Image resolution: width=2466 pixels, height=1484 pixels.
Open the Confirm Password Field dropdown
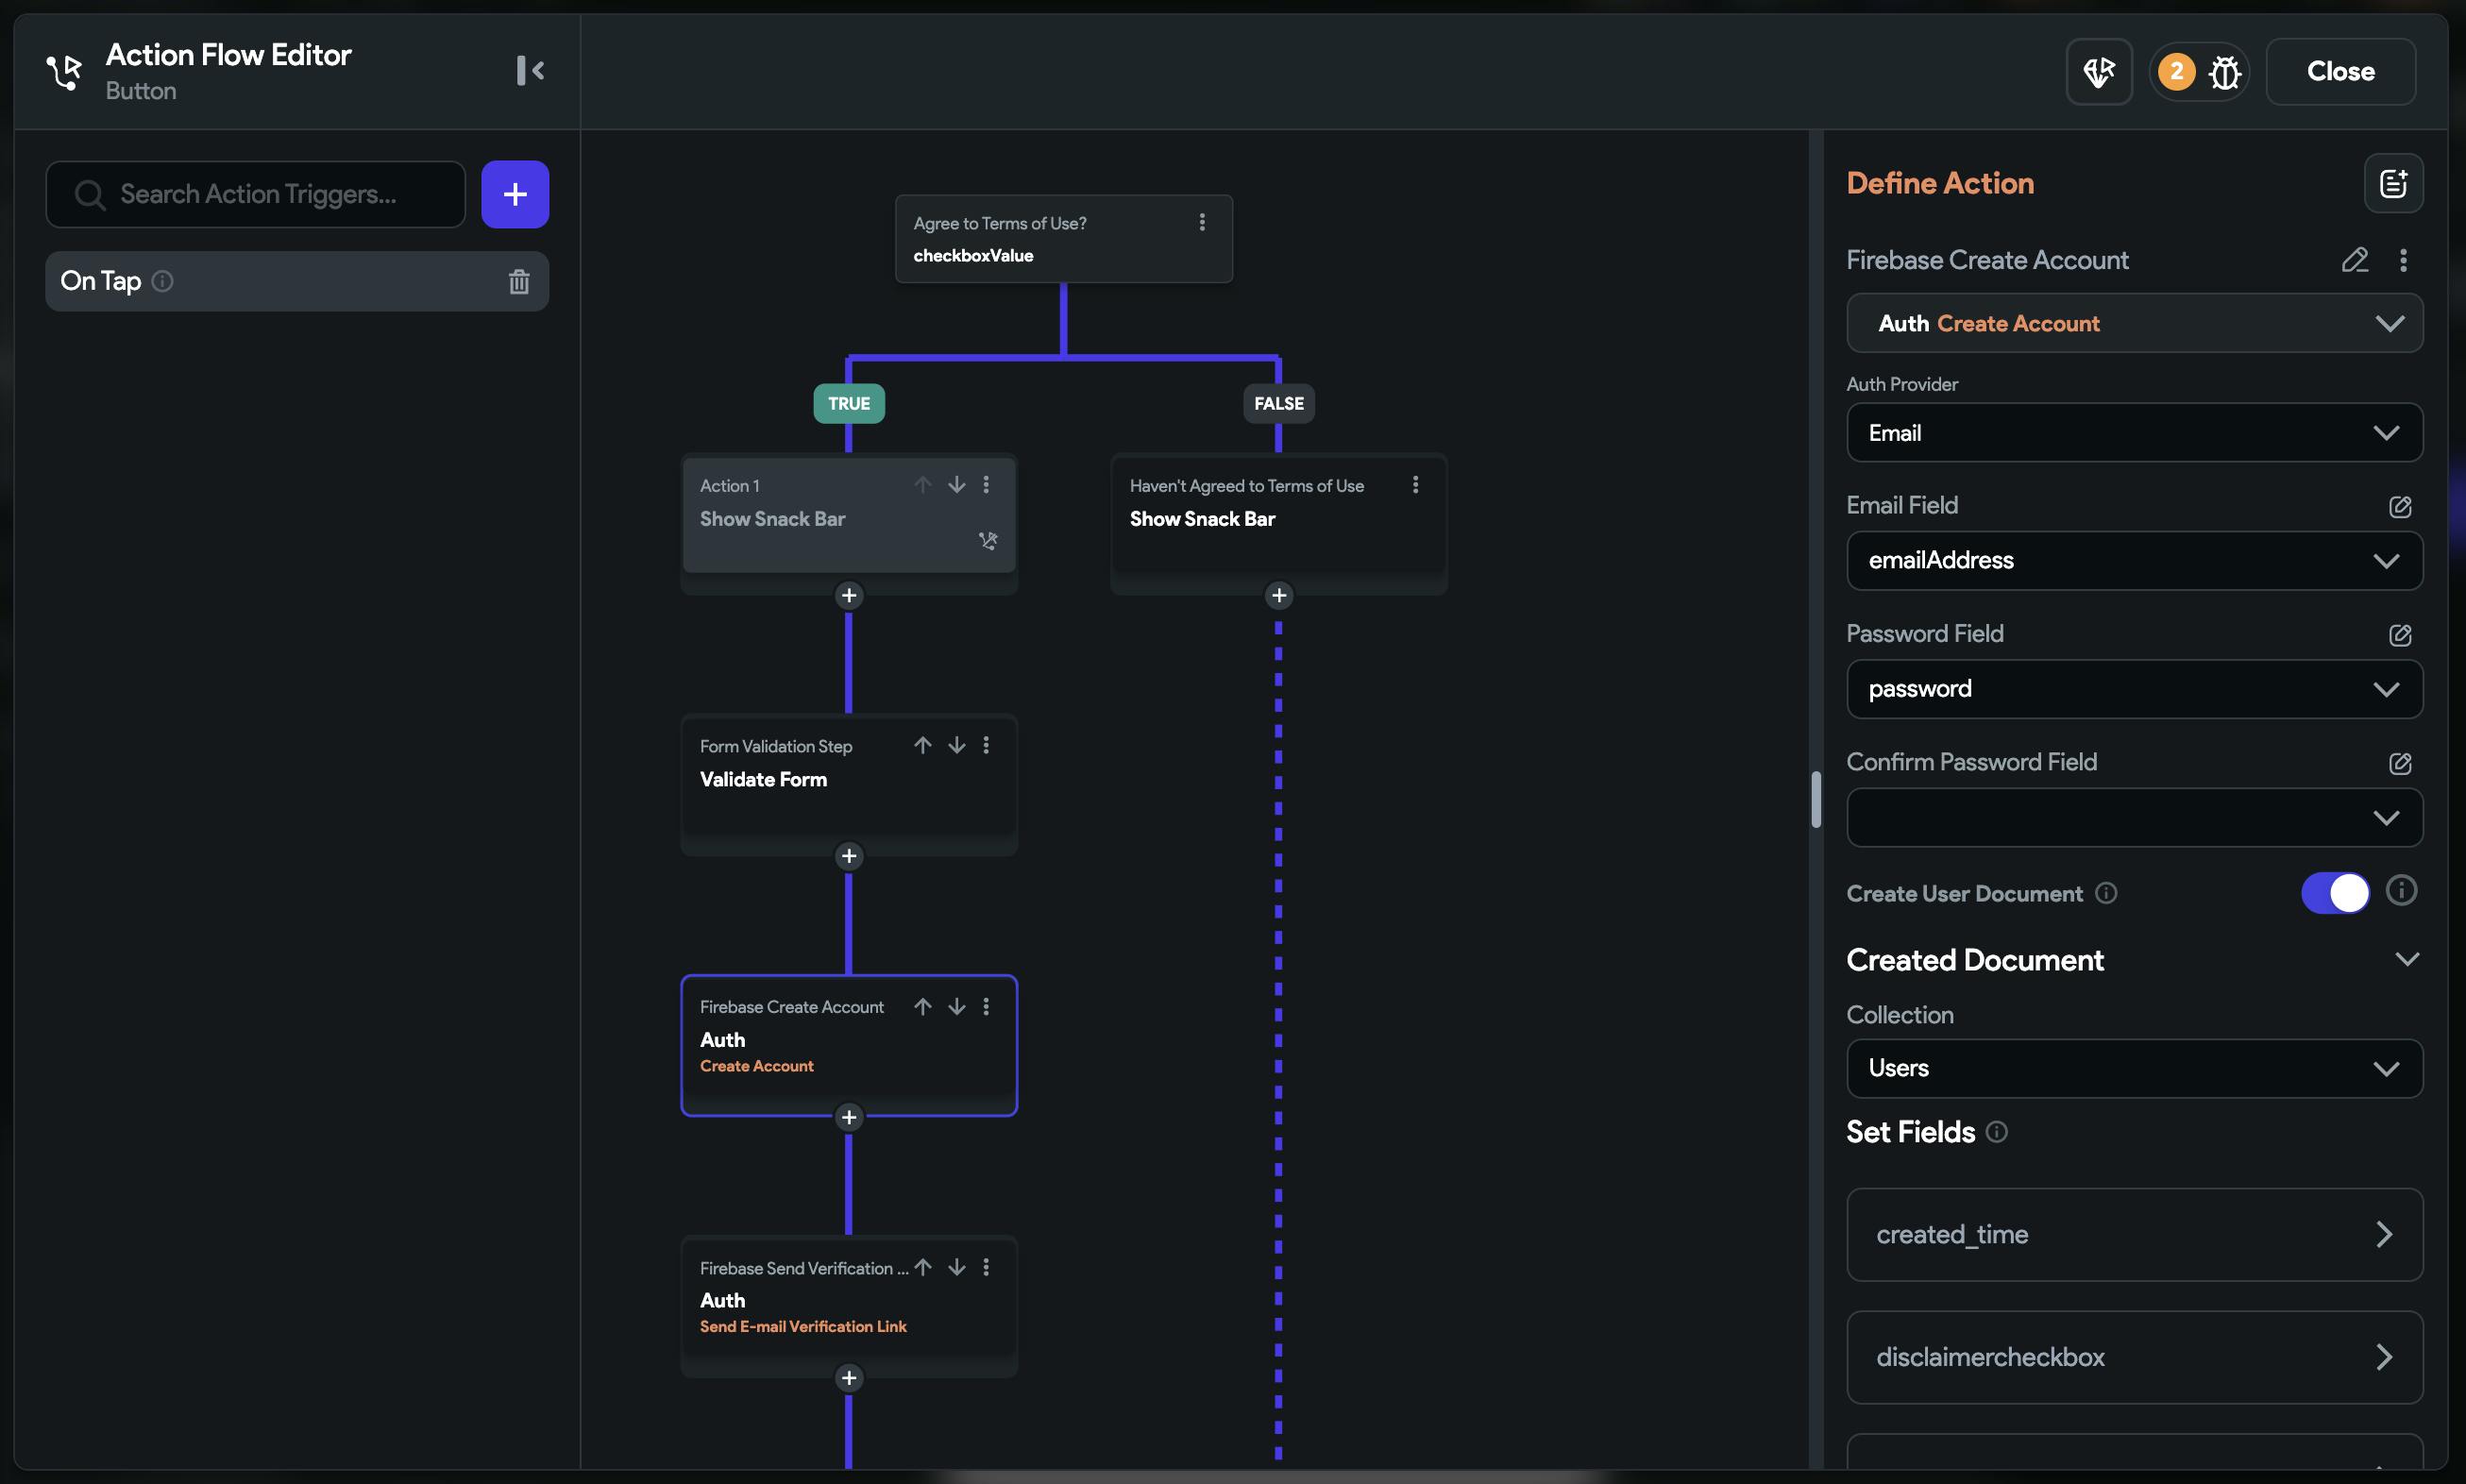click(x=2133, y=818)
